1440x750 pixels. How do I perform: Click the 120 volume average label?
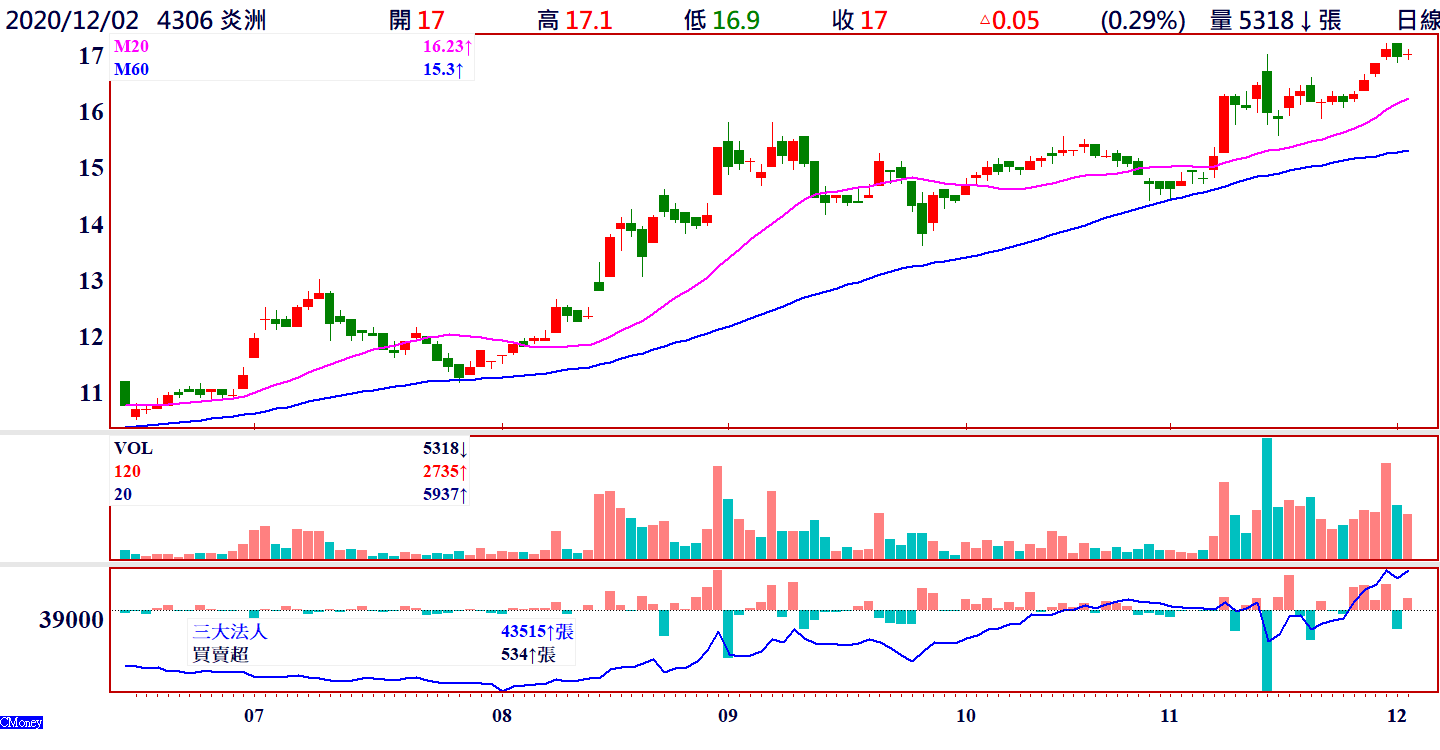[126, 472]
